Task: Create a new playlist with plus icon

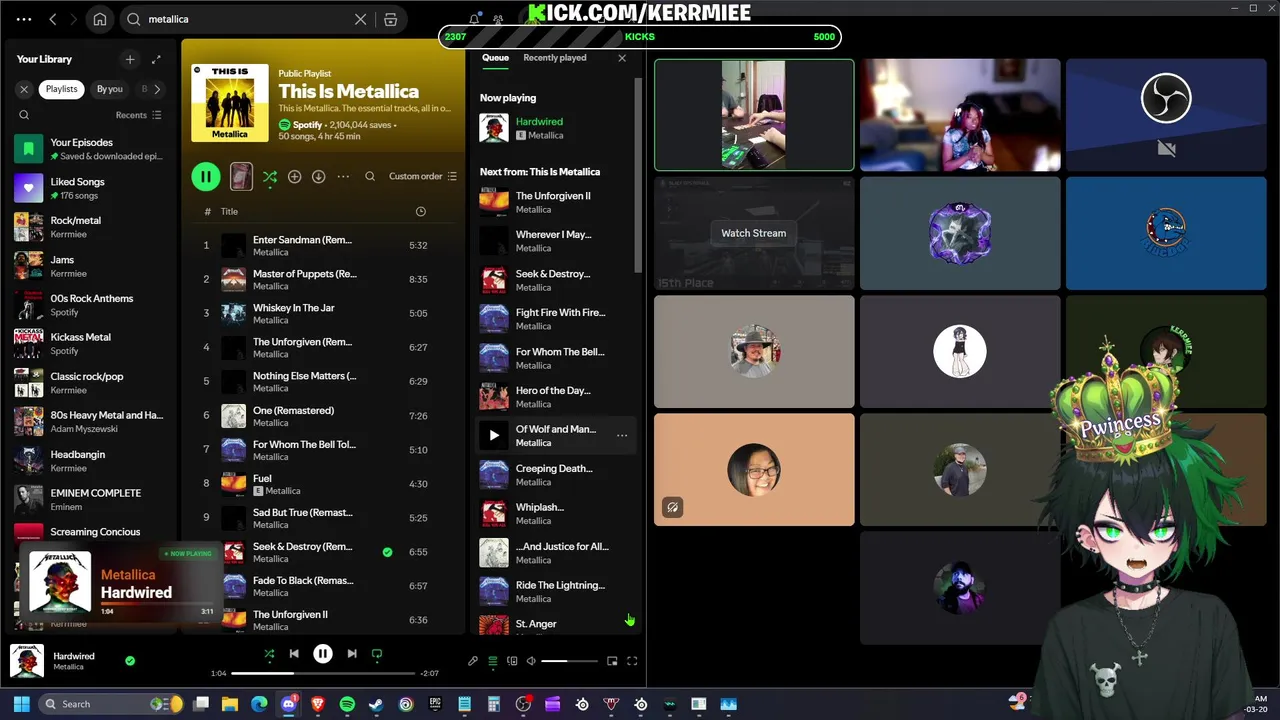Action: click(129, 59)
